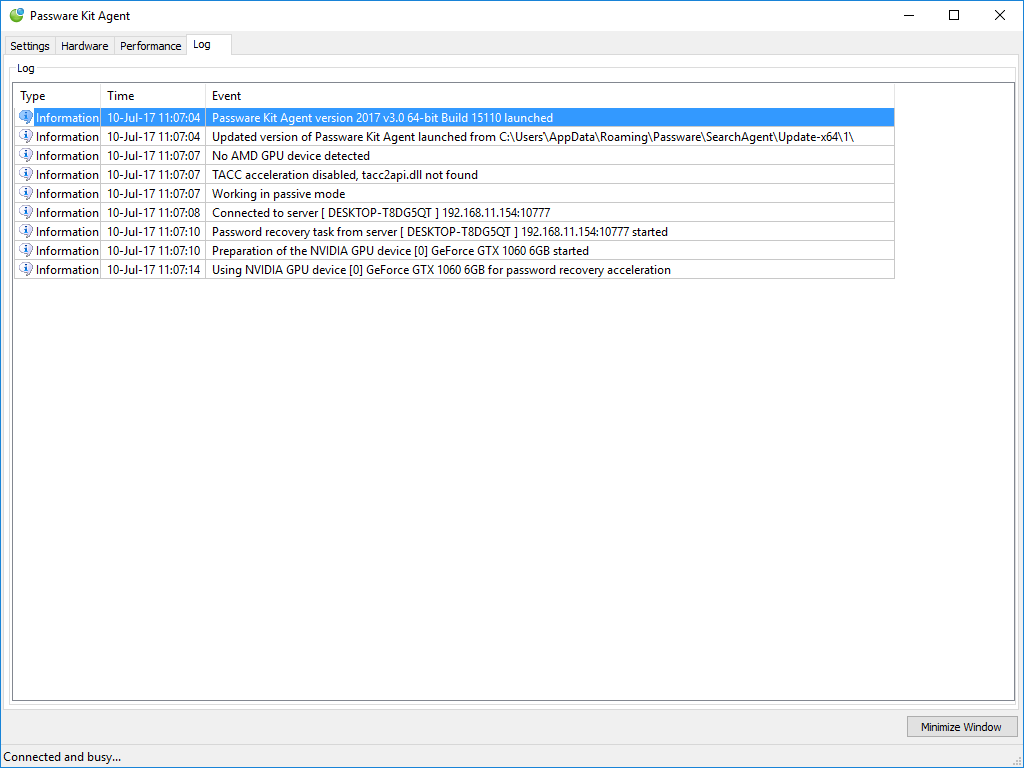Close the Passware Kit Agent window

point(999,15)
